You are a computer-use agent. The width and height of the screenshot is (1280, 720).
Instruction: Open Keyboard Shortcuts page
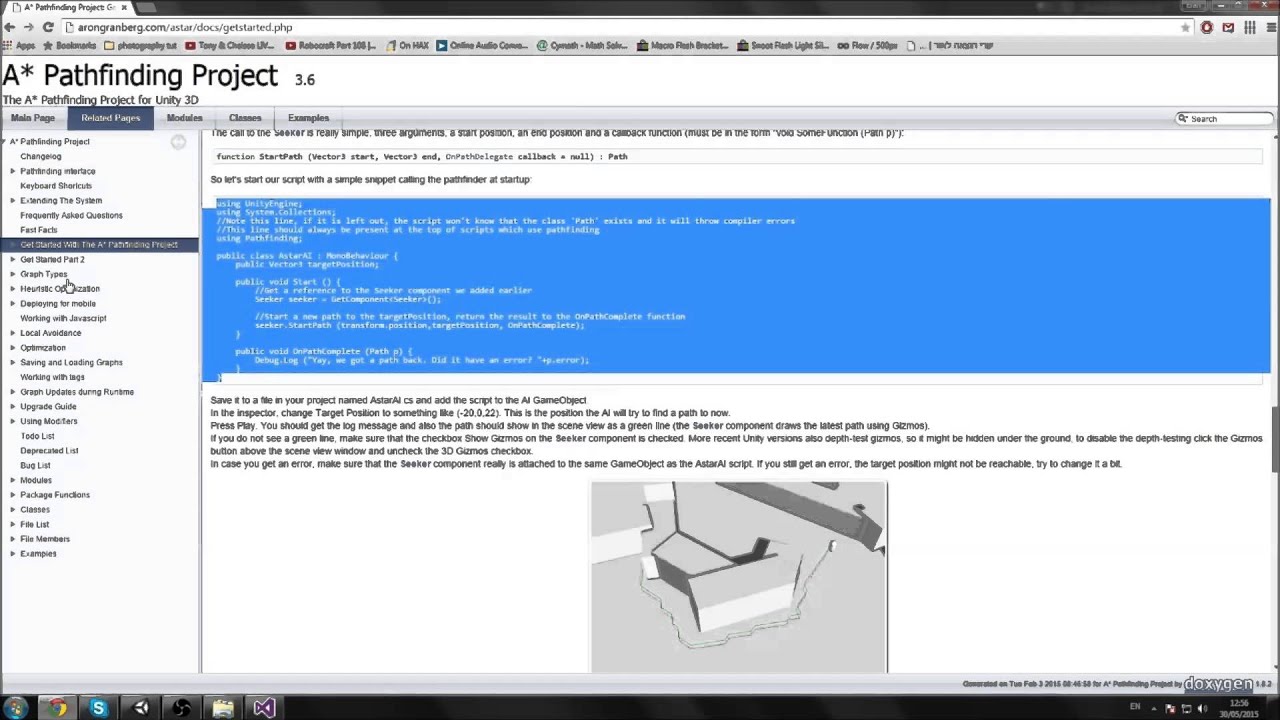(x=56, y=186)
